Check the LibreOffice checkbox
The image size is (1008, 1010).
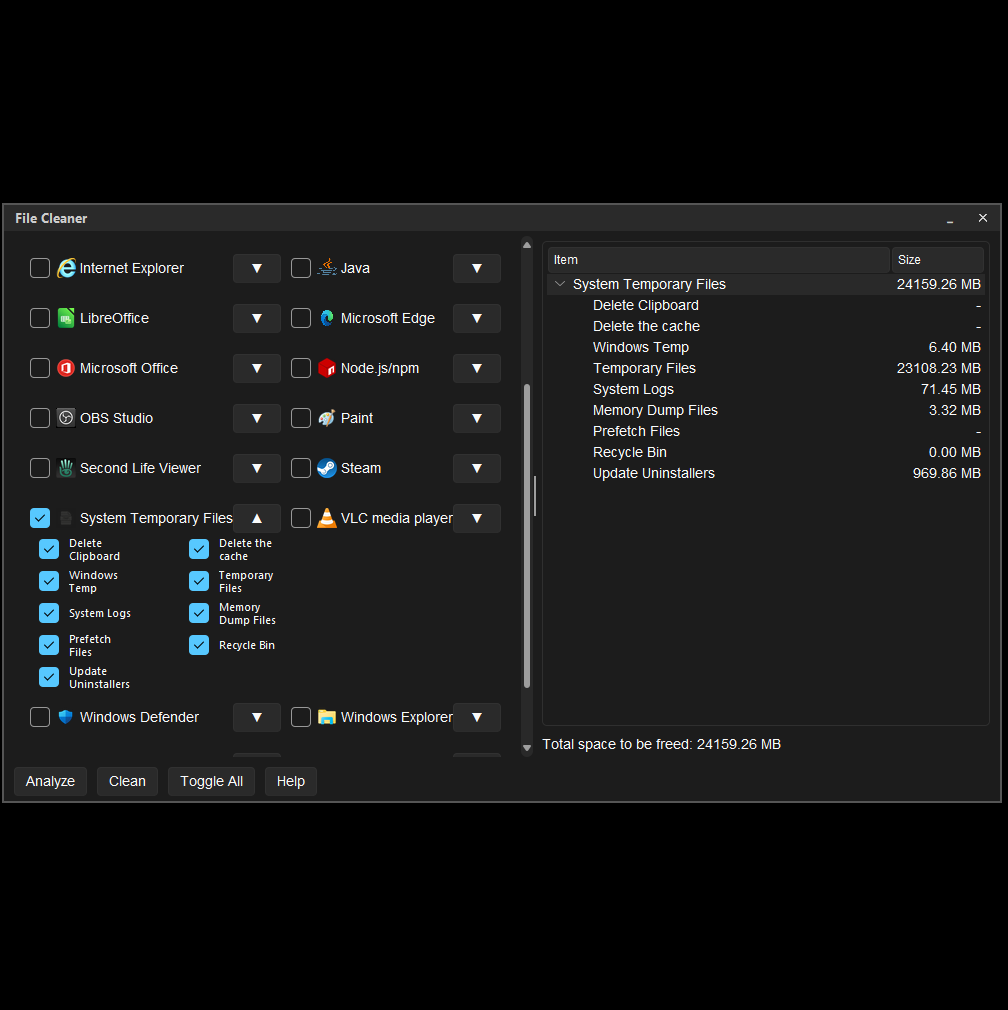[40, 318]
